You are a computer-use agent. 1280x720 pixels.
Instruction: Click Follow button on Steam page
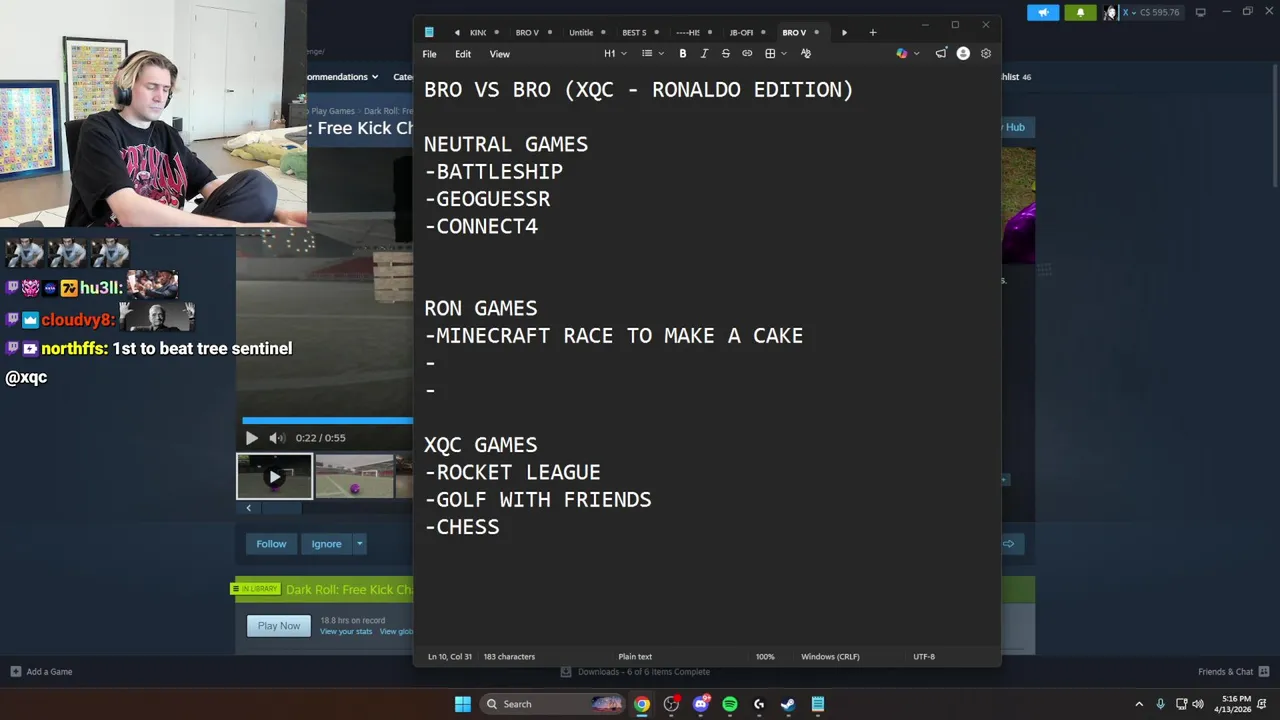click(x=271, y=544)
